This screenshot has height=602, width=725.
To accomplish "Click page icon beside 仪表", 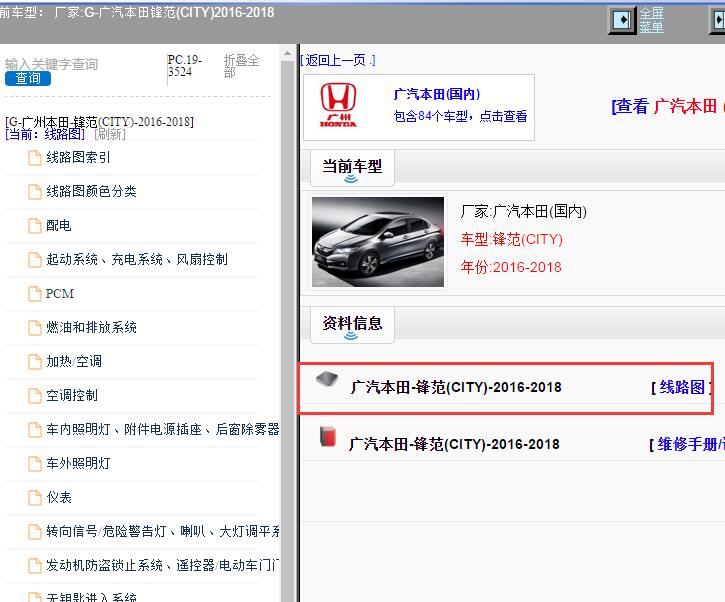I will coord(35,498).
